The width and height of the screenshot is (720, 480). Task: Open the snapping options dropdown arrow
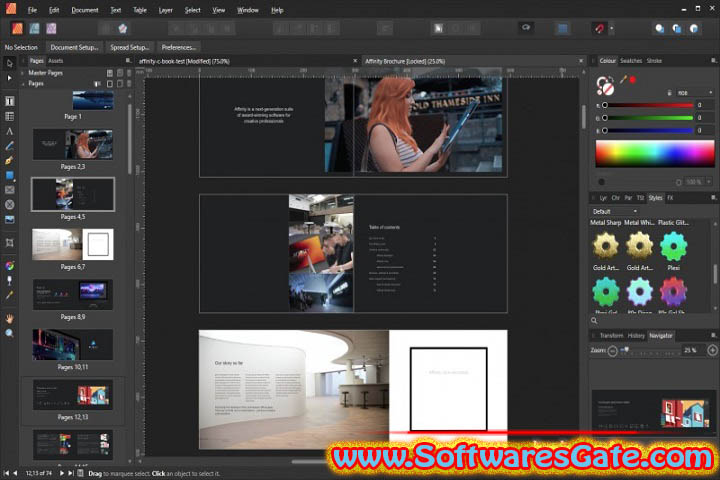612,28
